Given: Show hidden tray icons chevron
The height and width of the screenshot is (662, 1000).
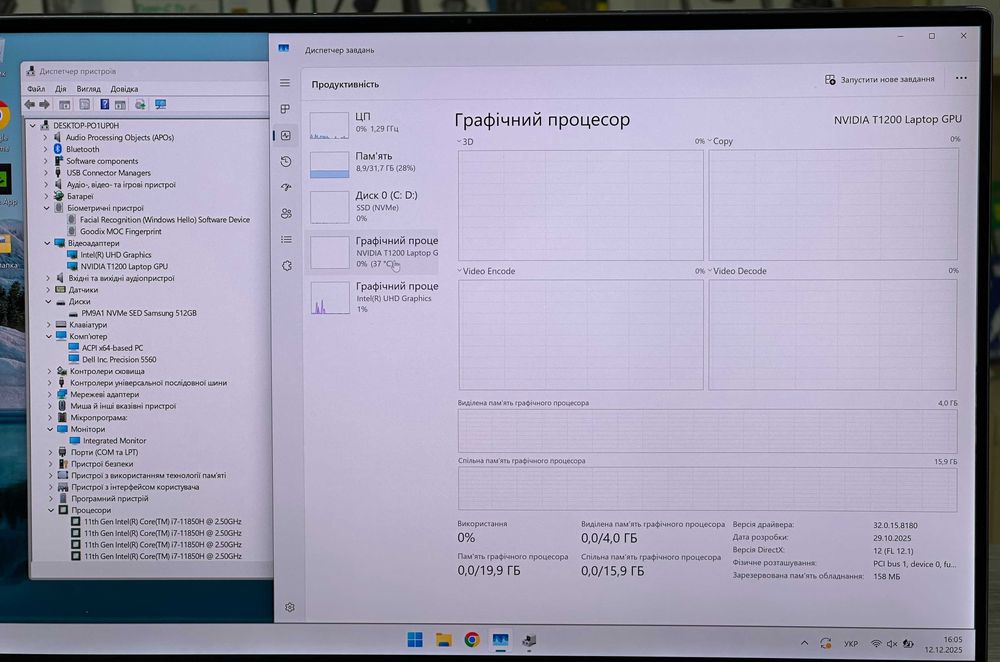Looking at the screenshot, I should [x=804, y=644].
